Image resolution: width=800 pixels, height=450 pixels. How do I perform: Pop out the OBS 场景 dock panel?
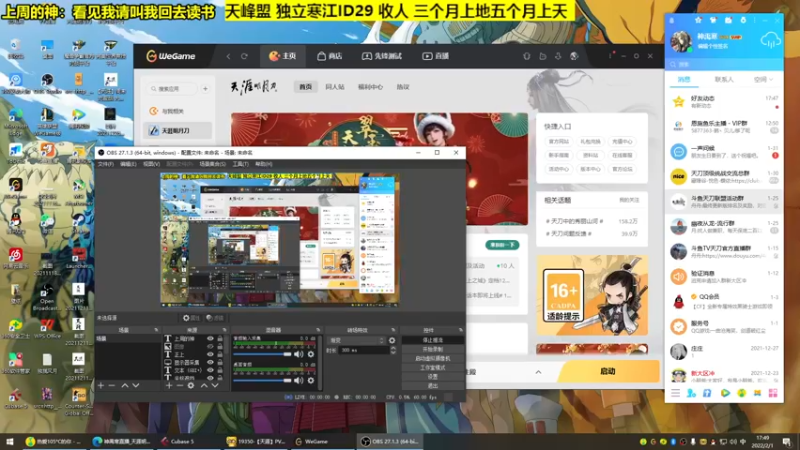tap(156, 330)
